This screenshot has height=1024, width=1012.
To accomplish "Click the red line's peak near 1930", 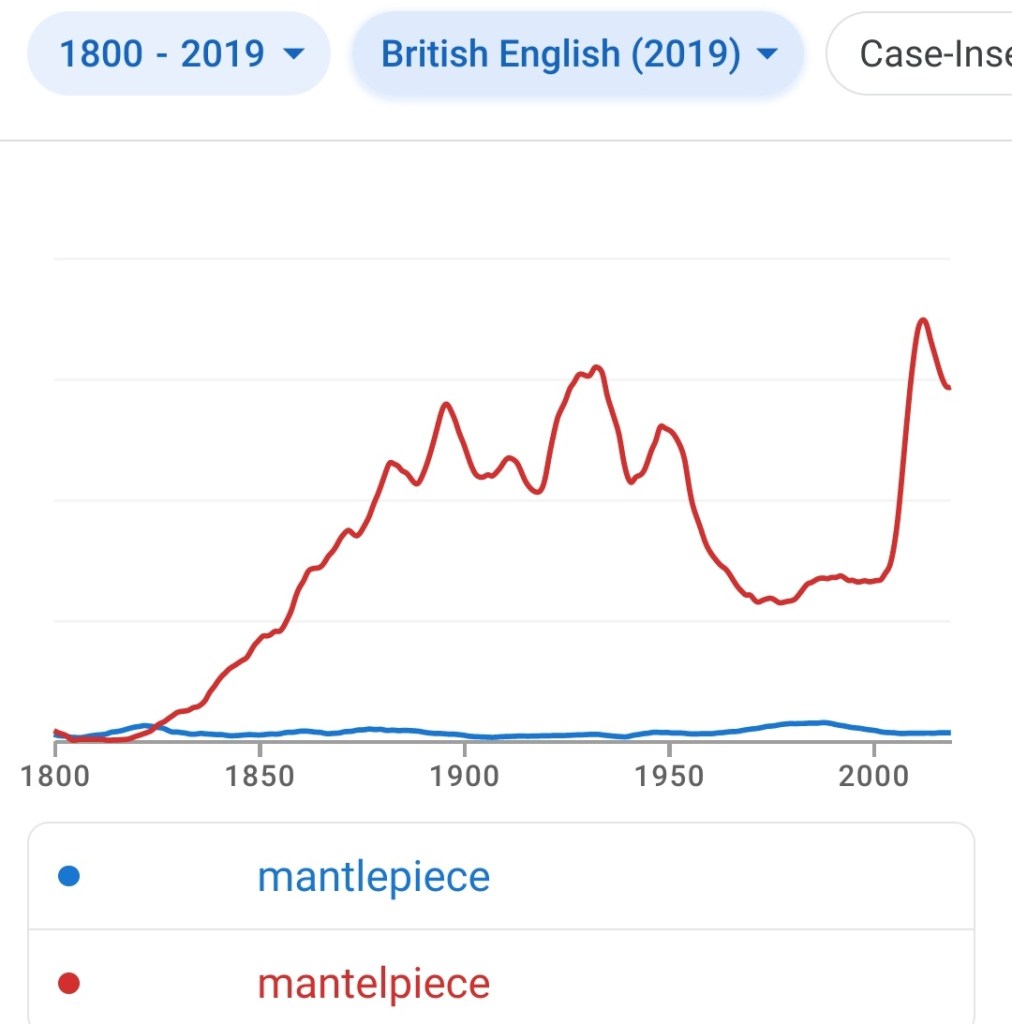I will click(596, 368).
